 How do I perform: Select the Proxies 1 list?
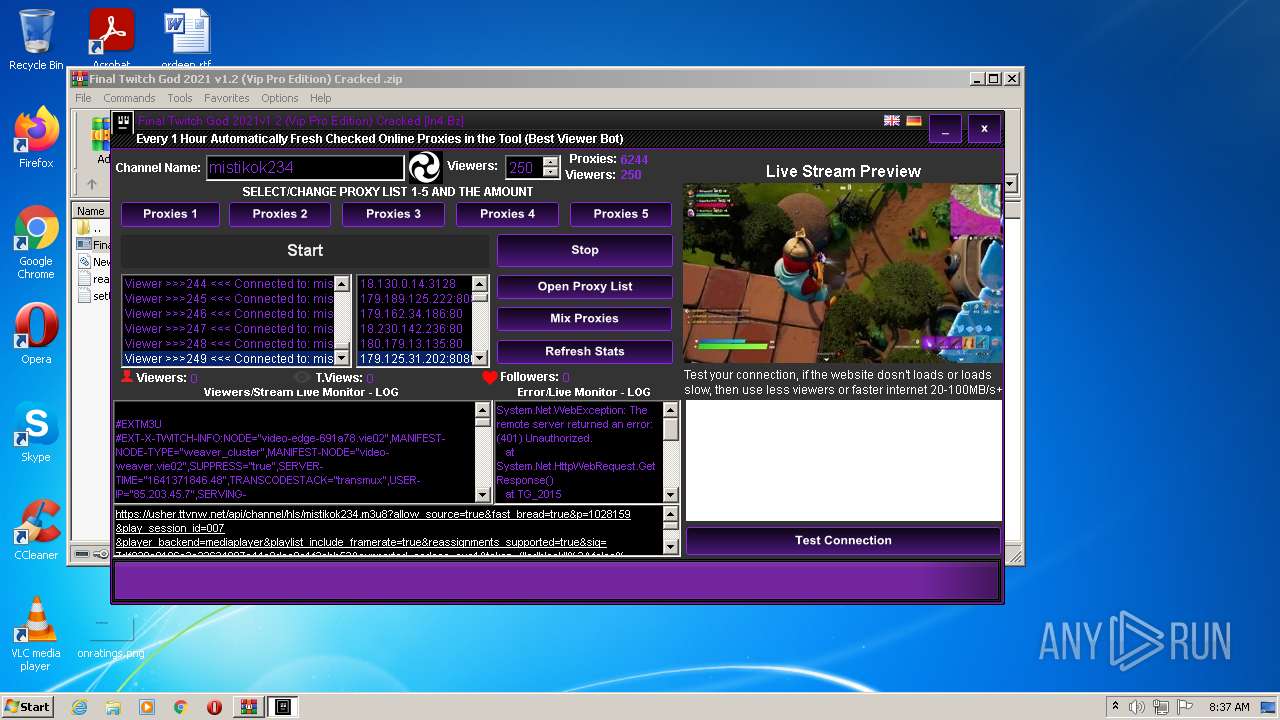[x=170, y=214]
